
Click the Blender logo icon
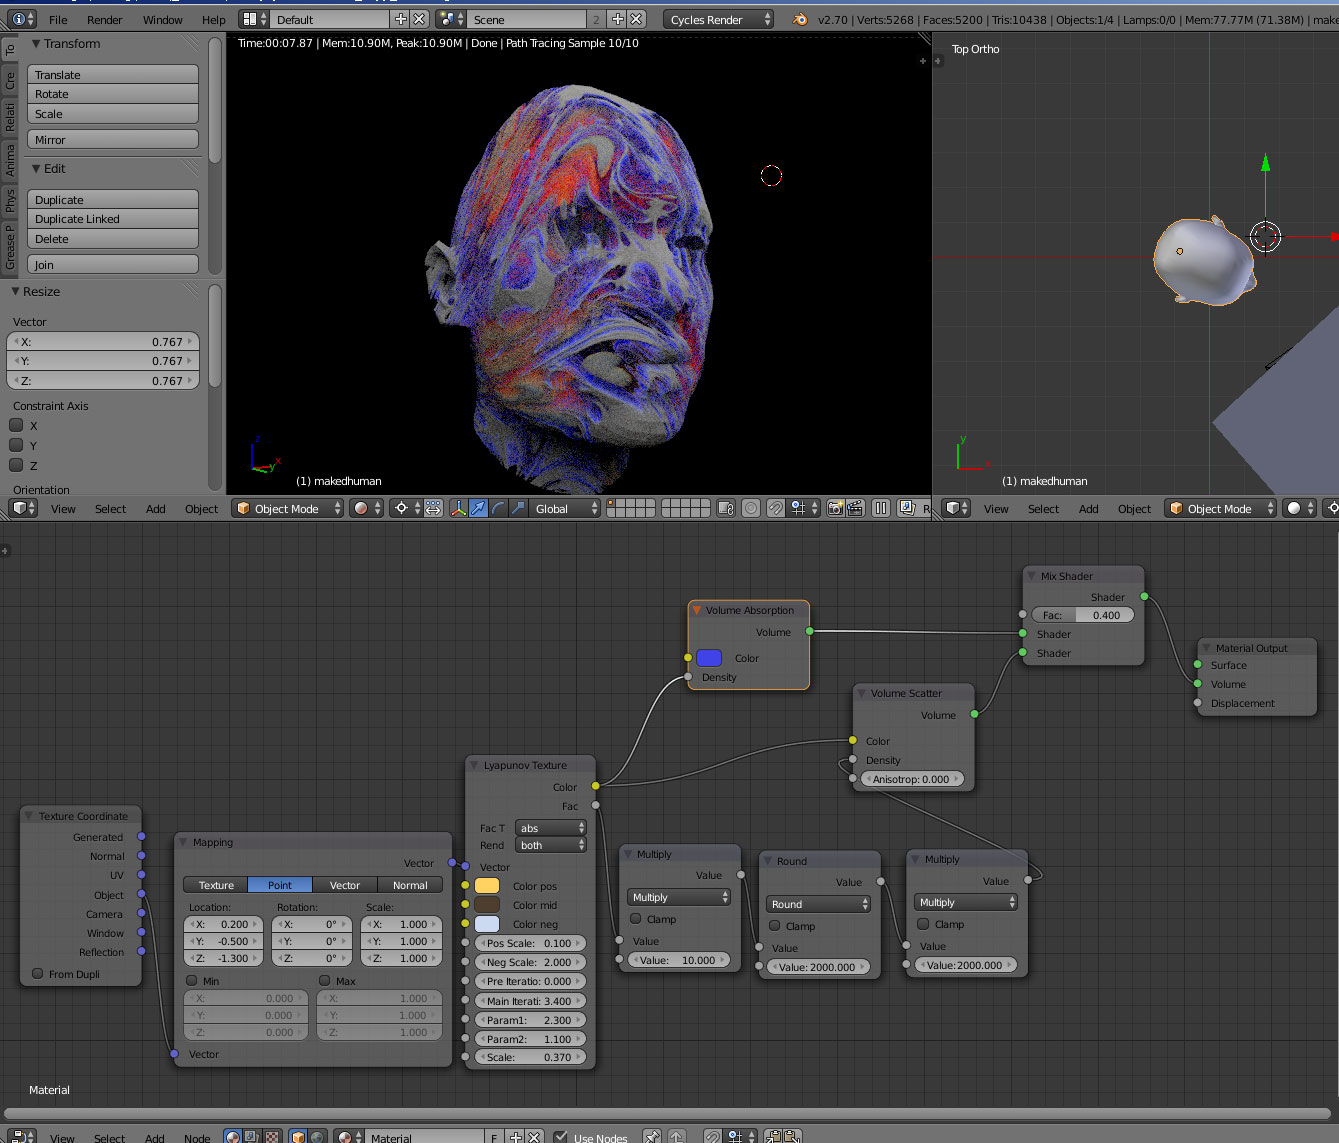pyautogui.click(x=800, y=19)
